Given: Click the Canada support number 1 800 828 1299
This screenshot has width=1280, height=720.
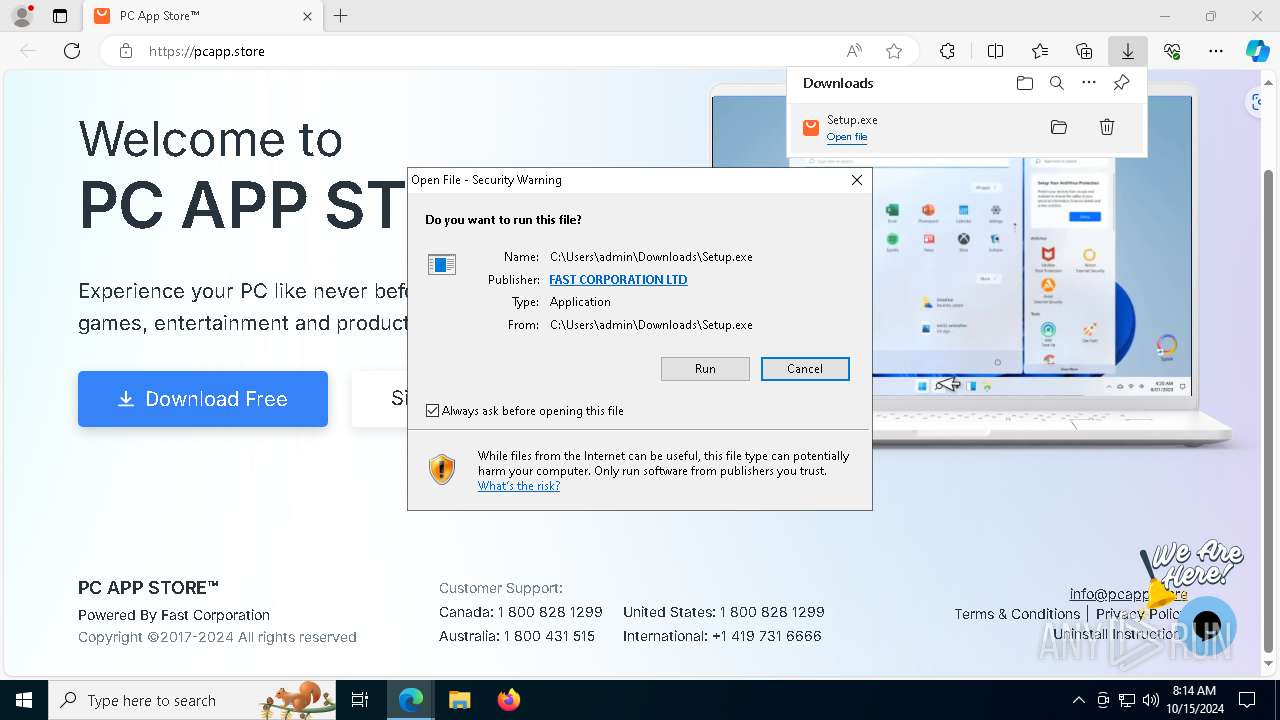Looking at the screenshot, I should click(x=550, y=612).
